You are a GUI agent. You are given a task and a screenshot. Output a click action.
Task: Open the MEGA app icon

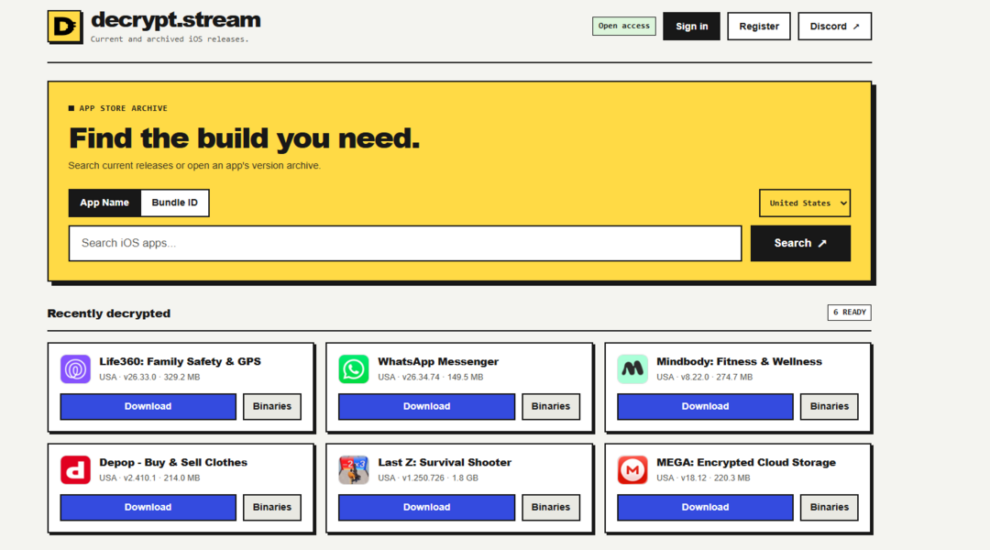pyautogui.click(x=633, y=470)
